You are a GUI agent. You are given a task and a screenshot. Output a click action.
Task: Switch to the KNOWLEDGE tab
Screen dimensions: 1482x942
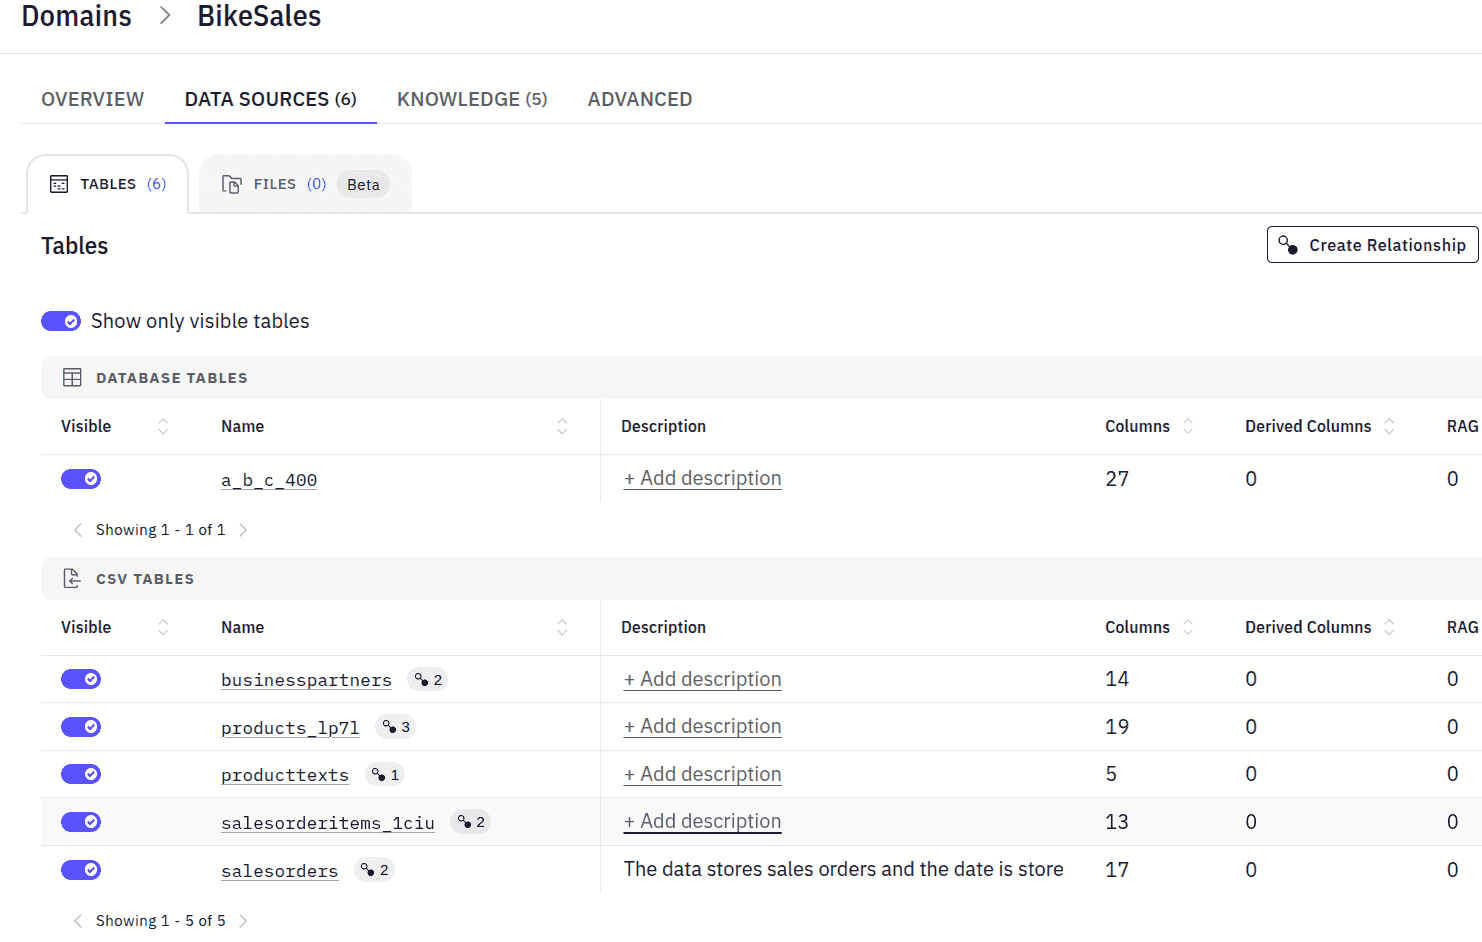point(471,99)
